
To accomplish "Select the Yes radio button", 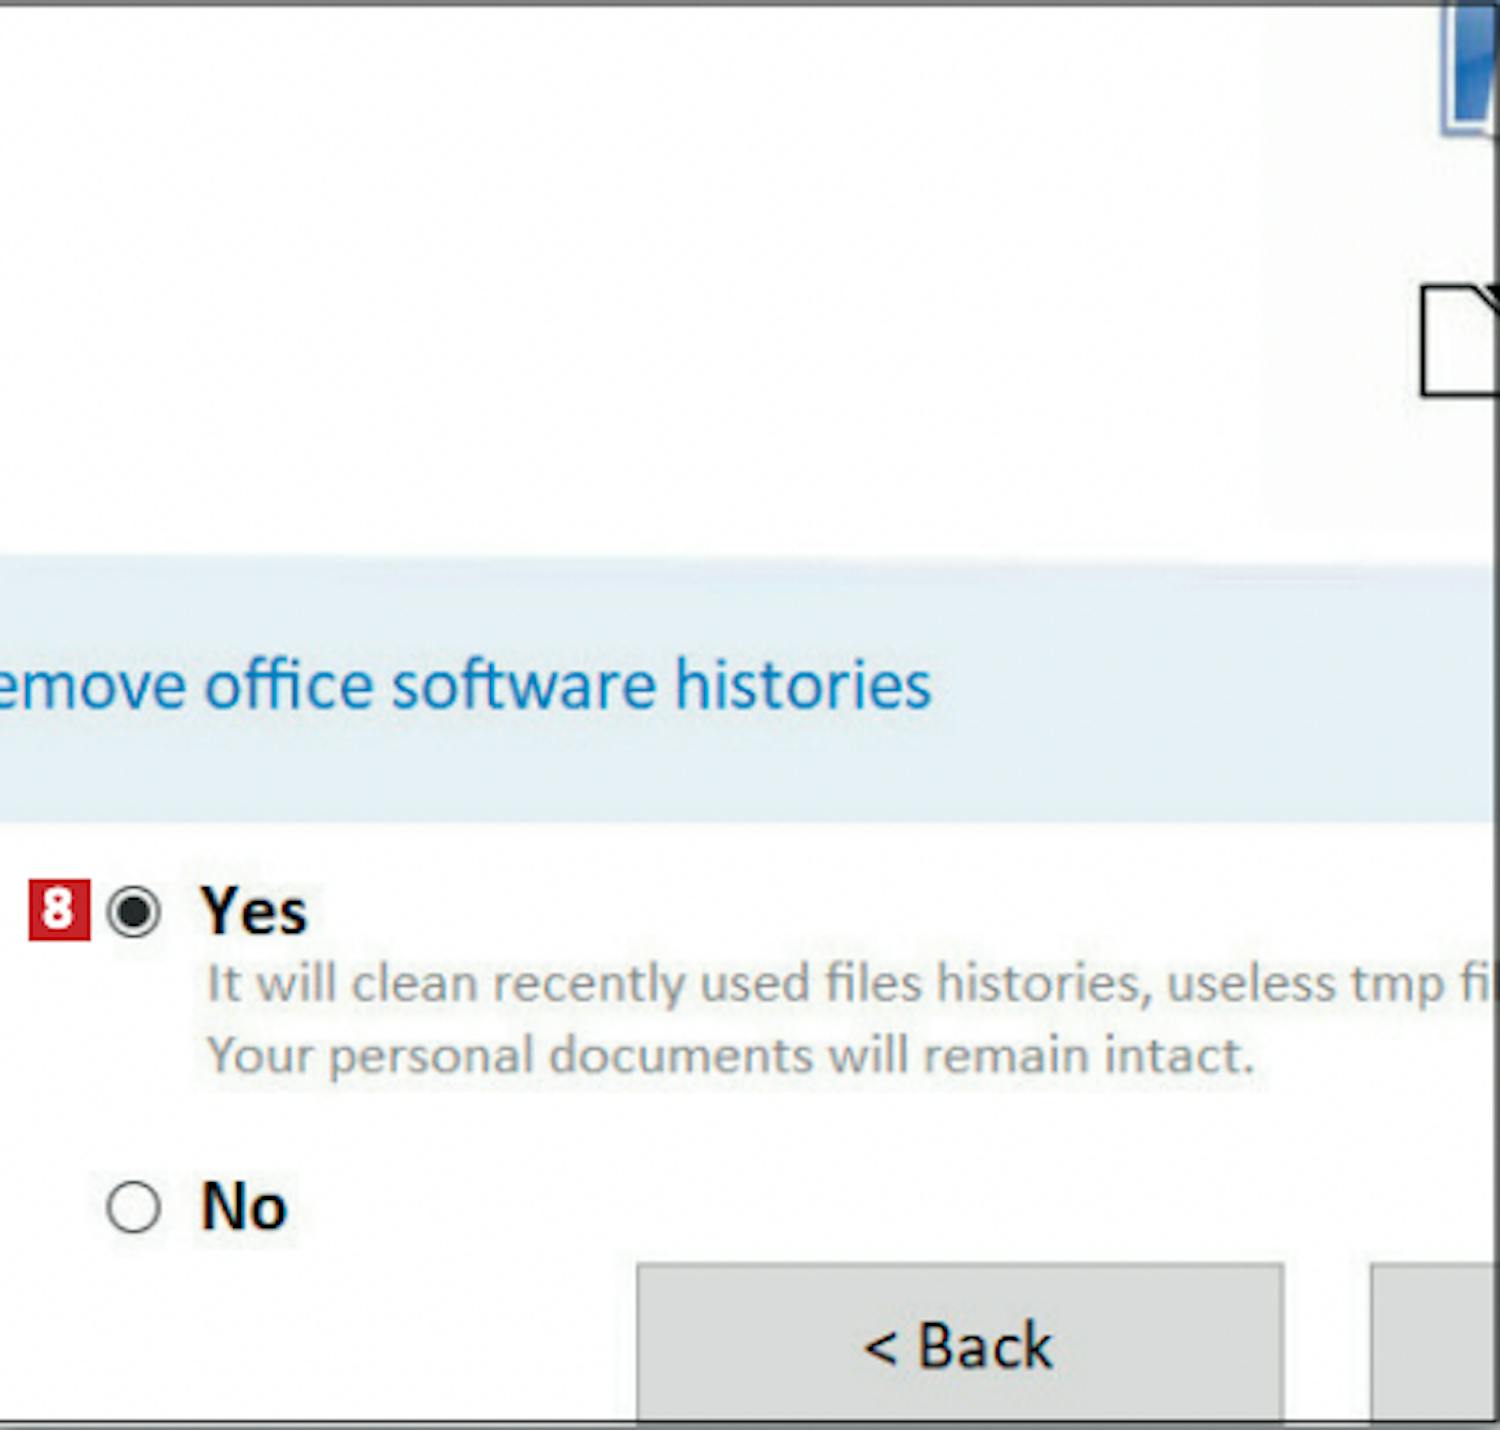I will pos(133,911).
